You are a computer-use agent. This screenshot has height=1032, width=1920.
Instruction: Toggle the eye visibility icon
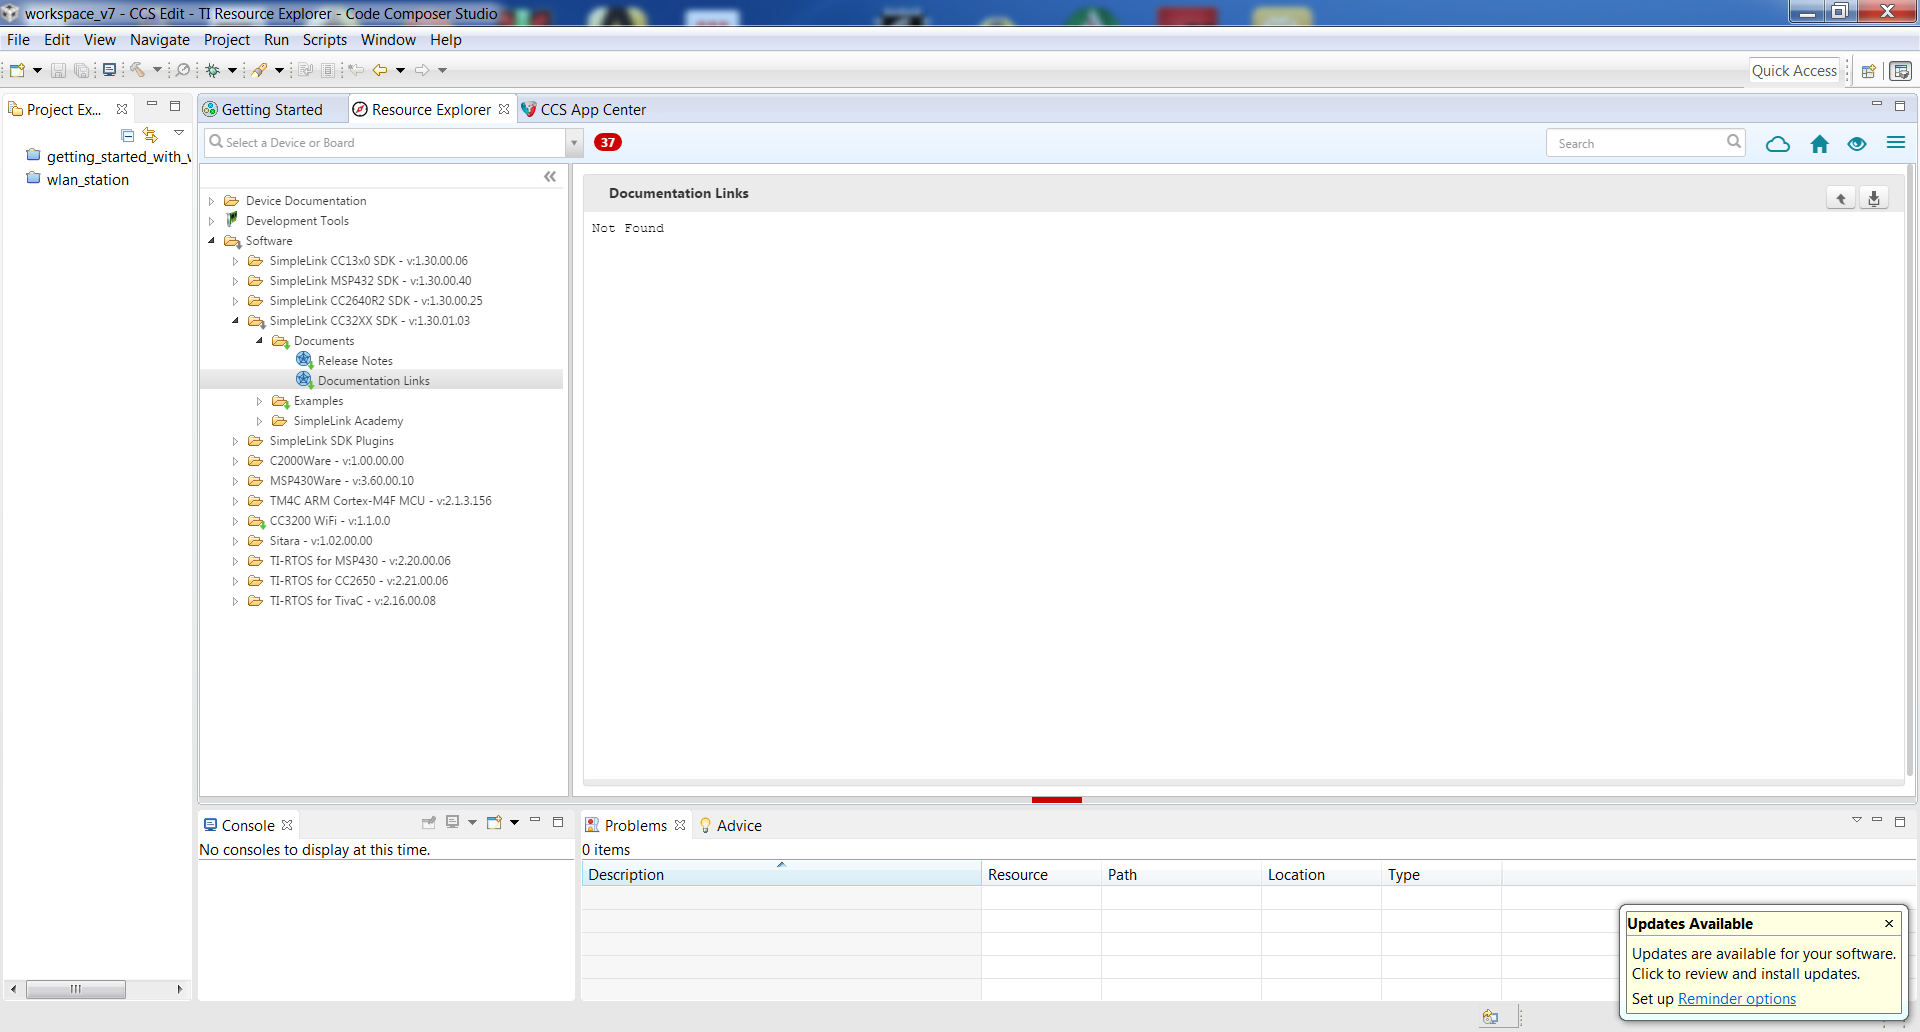point(1857,144)
